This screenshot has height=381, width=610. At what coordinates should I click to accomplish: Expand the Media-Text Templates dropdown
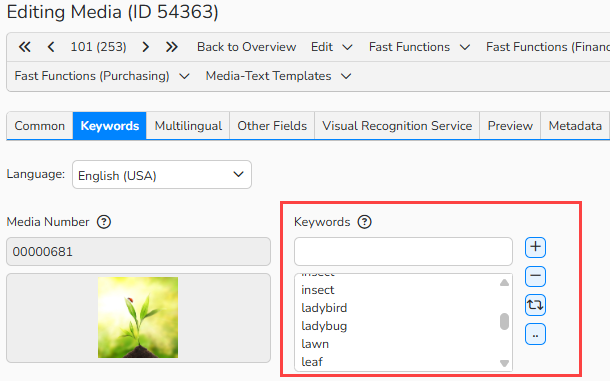coord(279,76)
